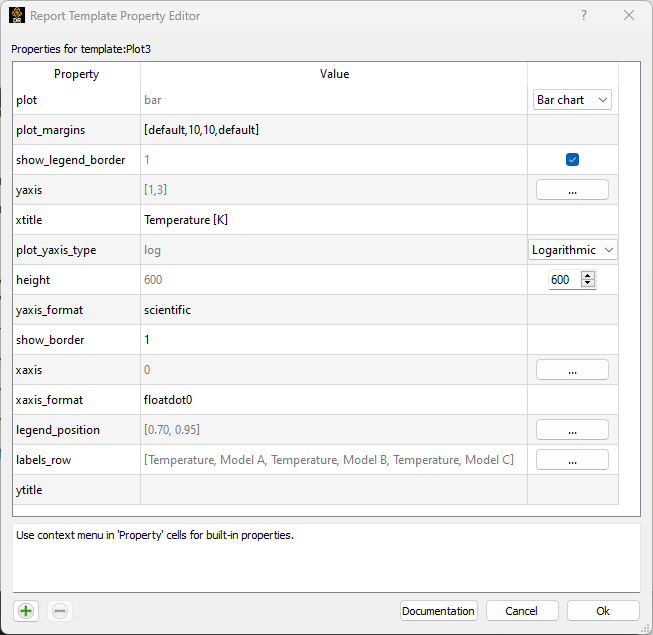Screen dimensions: 653x635
Task: Open the legend_position ellipsis editor button
Action: click(x=572, y=430)
